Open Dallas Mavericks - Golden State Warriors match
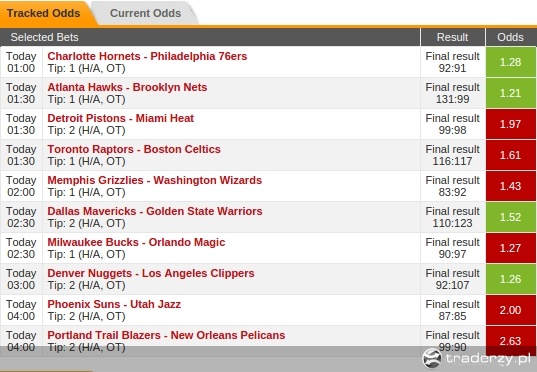Image resolution: width=537 pixels, height=372 pixels. (x=155, y=211)
